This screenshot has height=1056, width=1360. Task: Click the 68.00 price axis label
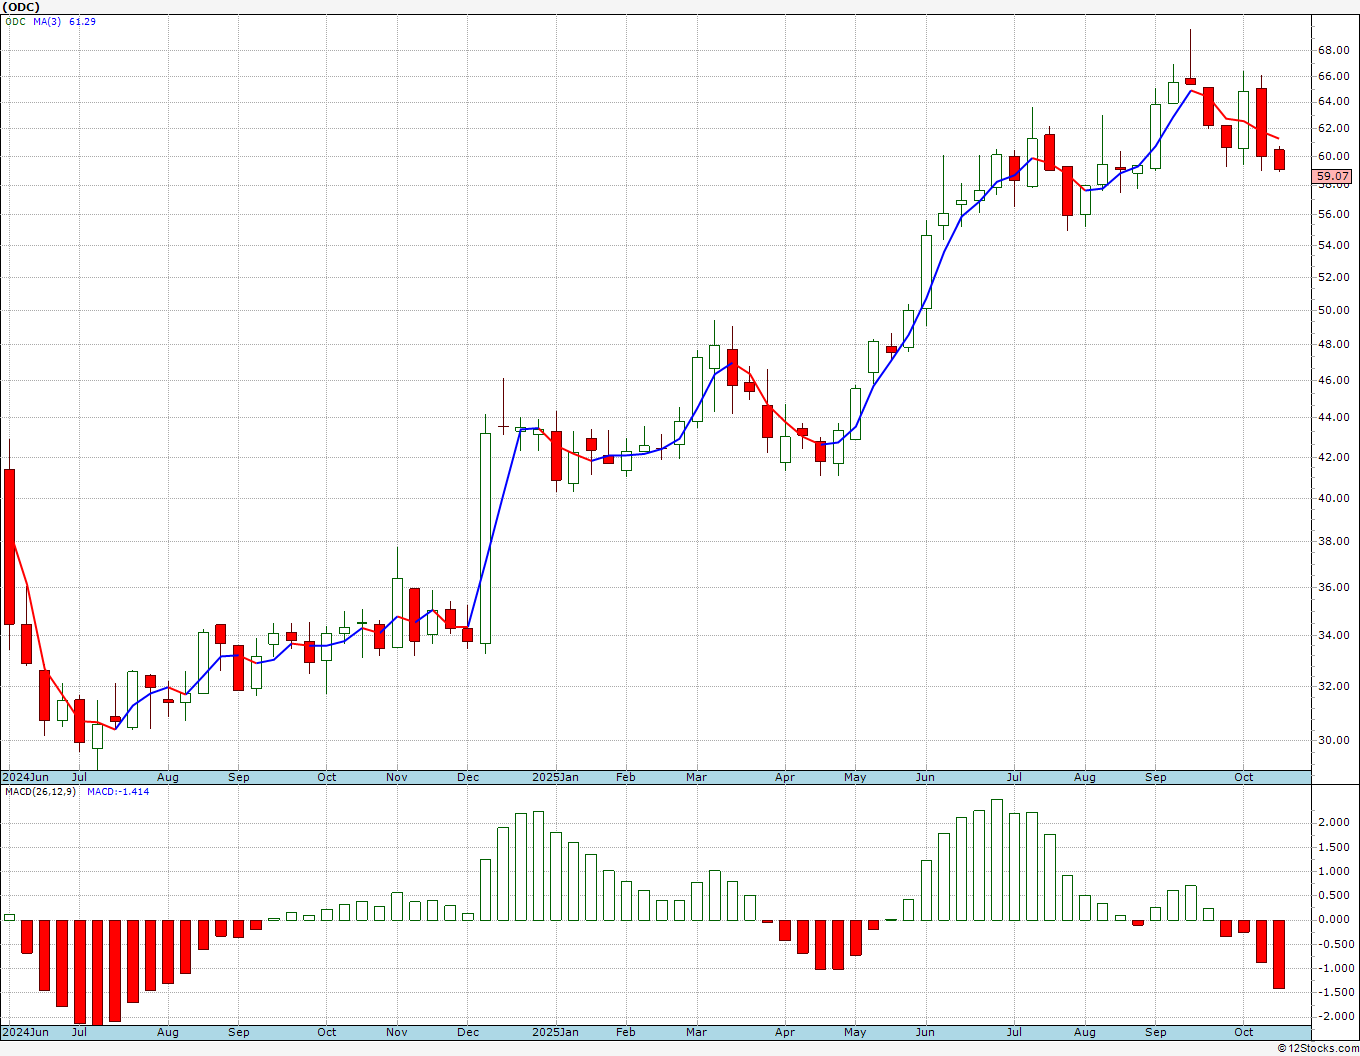(x=1333, y=50)
